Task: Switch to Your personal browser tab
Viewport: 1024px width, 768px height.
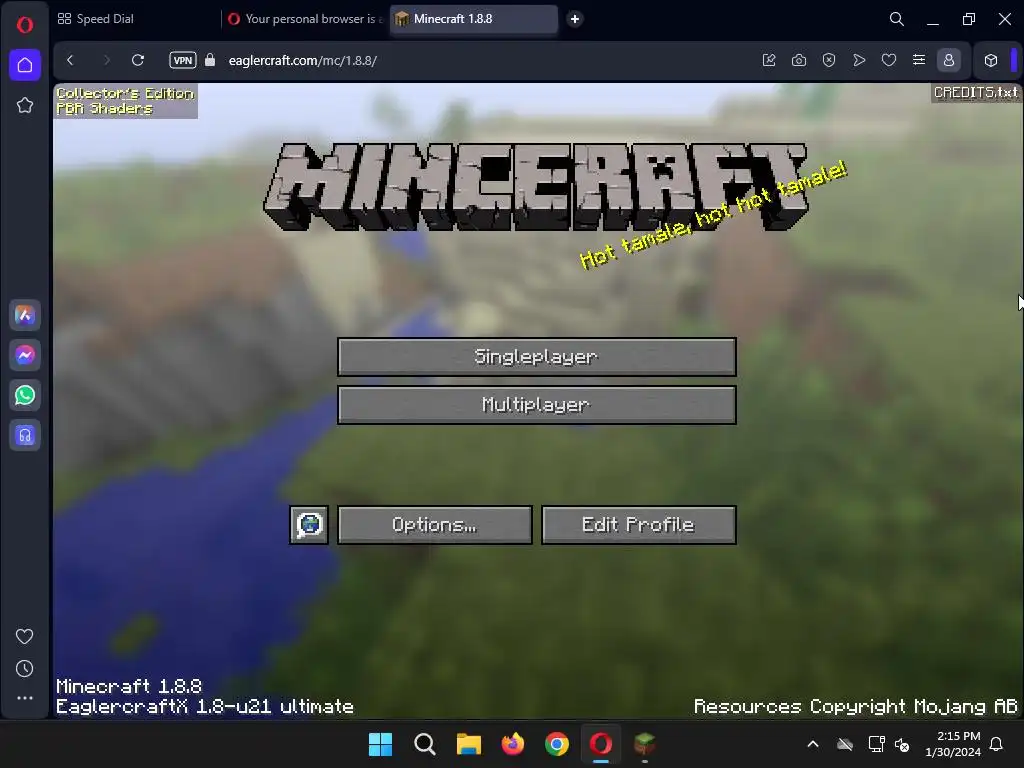Action: (306, 19)
